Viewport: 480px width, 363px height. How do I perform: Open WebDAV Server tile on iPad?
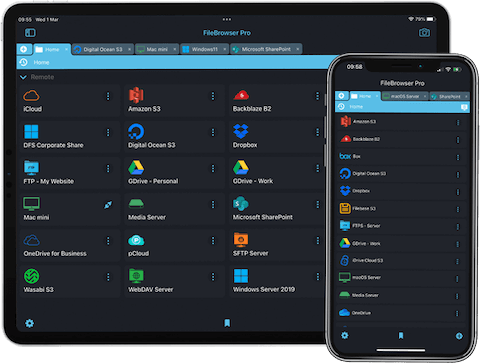[x=175, y=281]
